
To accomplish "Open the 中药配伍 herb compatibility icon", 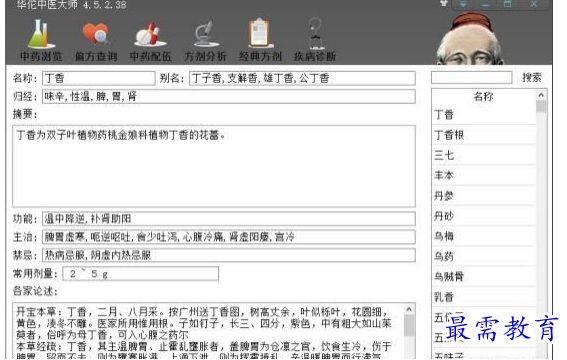I will 150,40.
